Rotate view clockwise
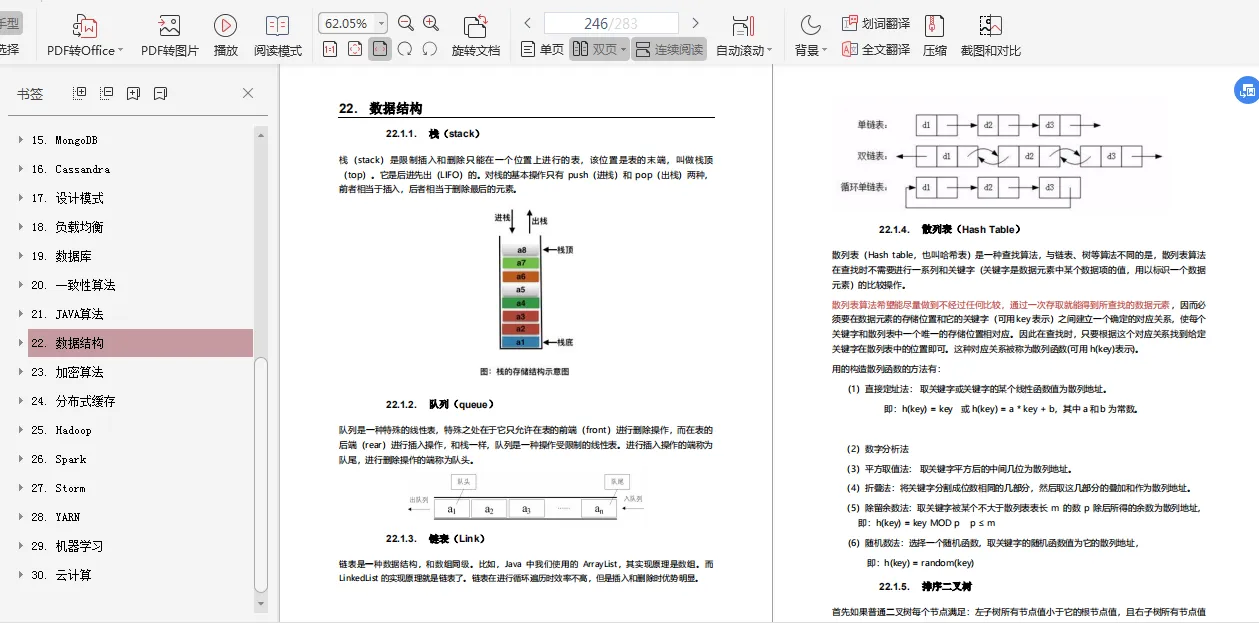 pos(405,49)
